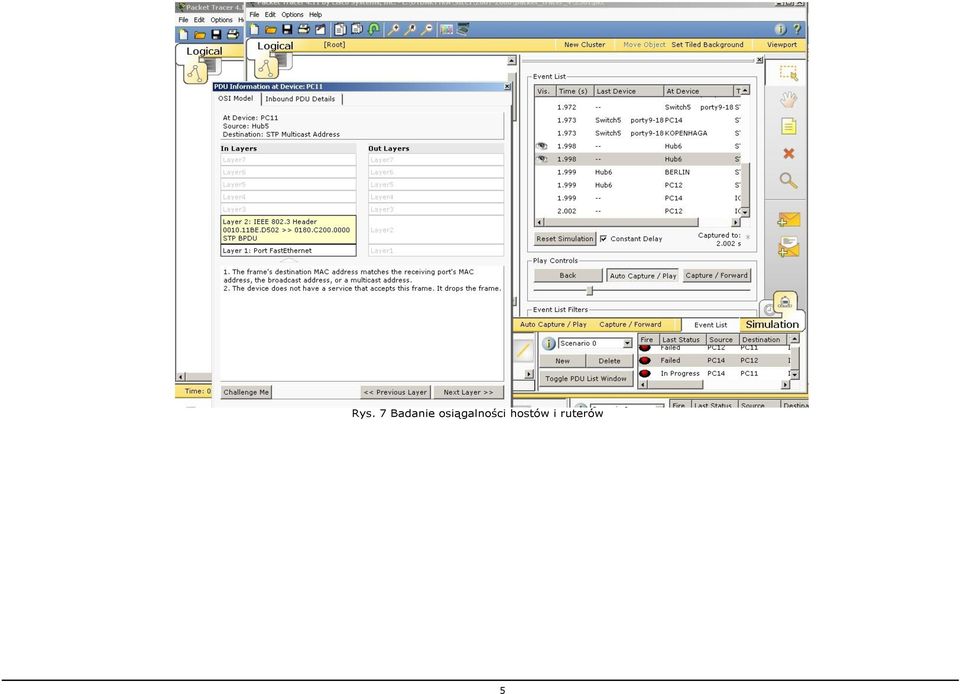The height and width of the screenshot is (694, 960).
Task: Click the Logical workspace icon in back window
Action: [196, 72]
